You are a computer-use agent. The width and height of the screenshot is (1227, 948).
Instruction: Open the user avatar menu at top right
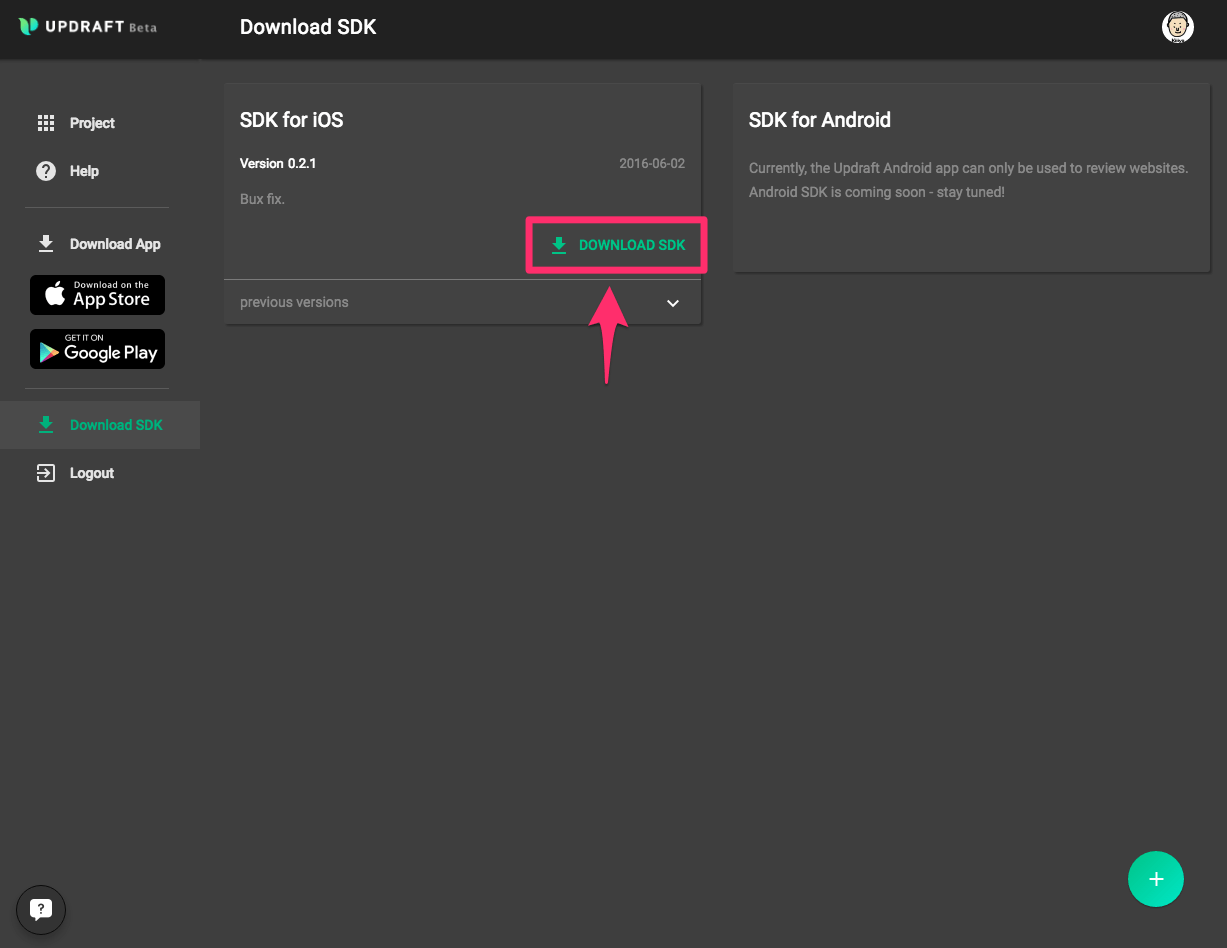pos(1178,27)
